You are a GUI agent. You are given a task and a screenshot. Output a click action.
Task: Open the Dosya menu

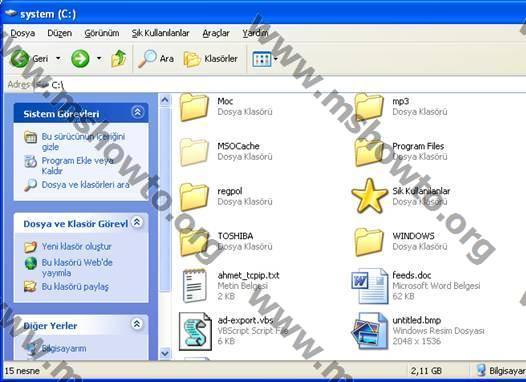point(22,33)
